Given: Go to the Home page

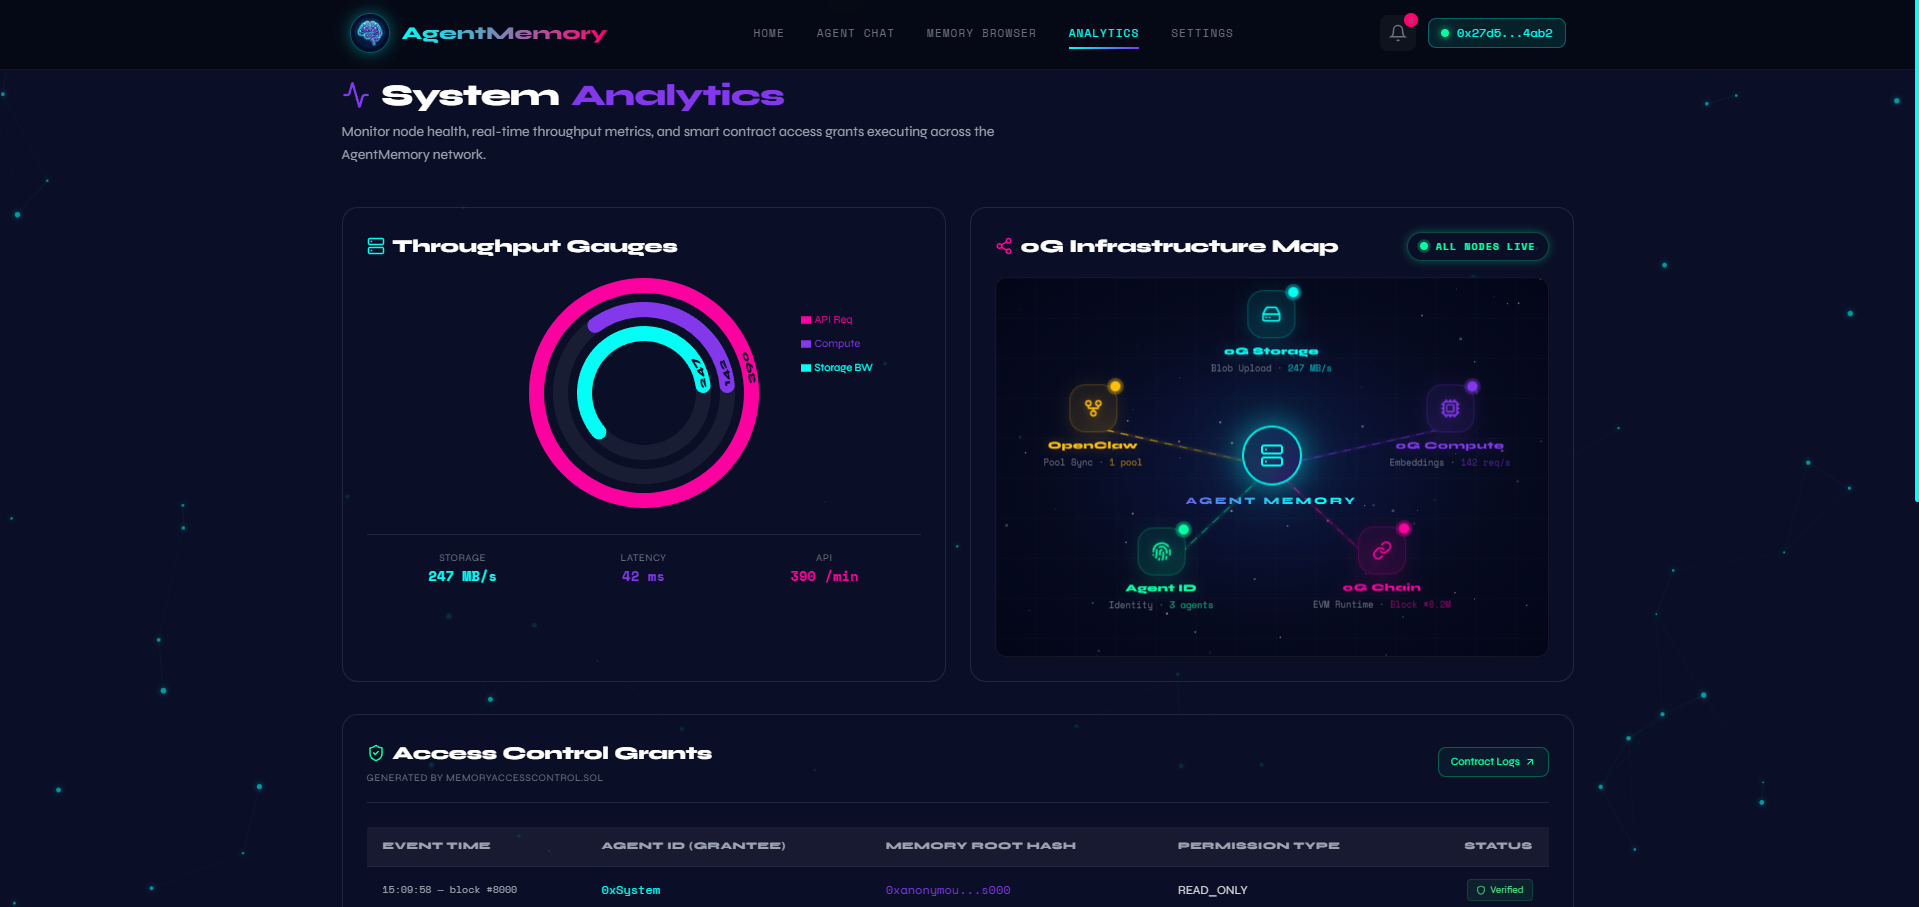Looking at the screenshot, I should click(x=769, y=34).
